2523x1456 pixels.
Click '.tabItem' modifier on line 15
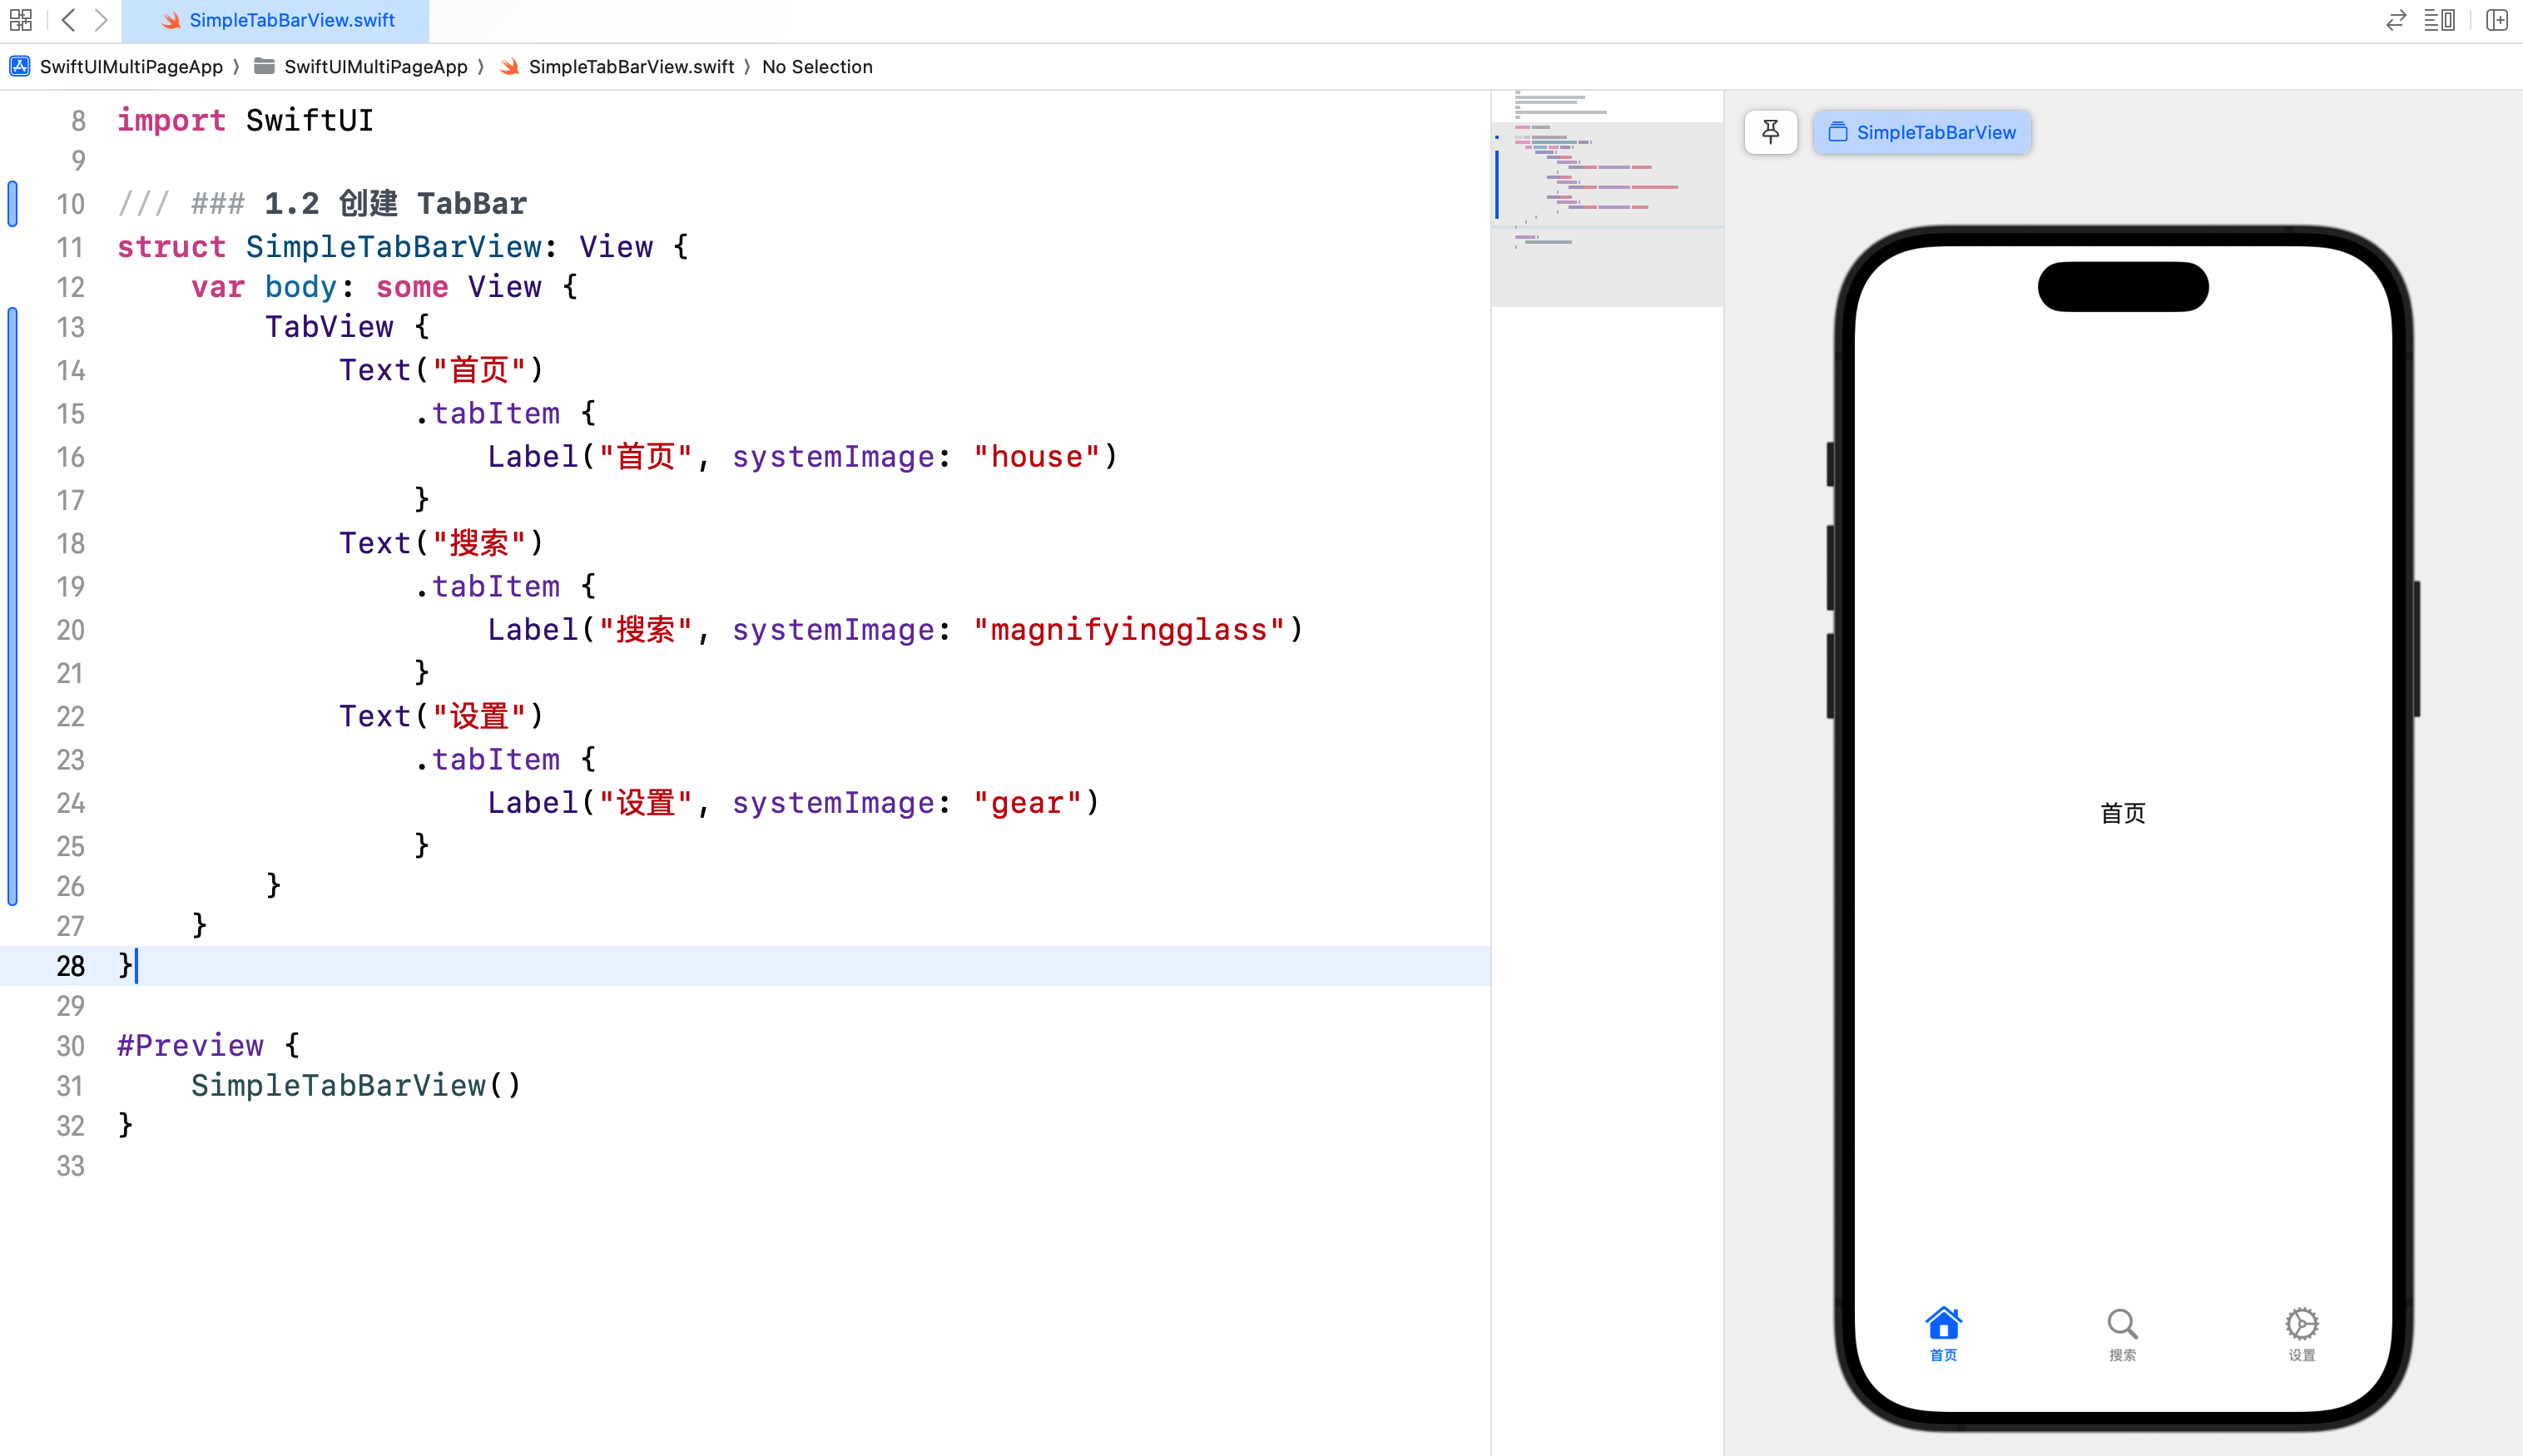(487, 414)
